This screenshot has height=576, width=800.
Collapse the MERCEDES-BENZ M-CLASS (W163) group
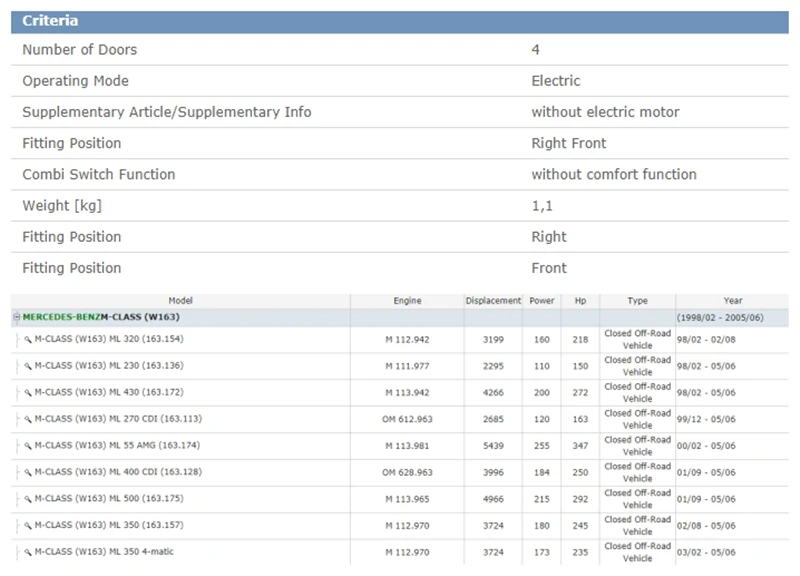coord(16,317)
